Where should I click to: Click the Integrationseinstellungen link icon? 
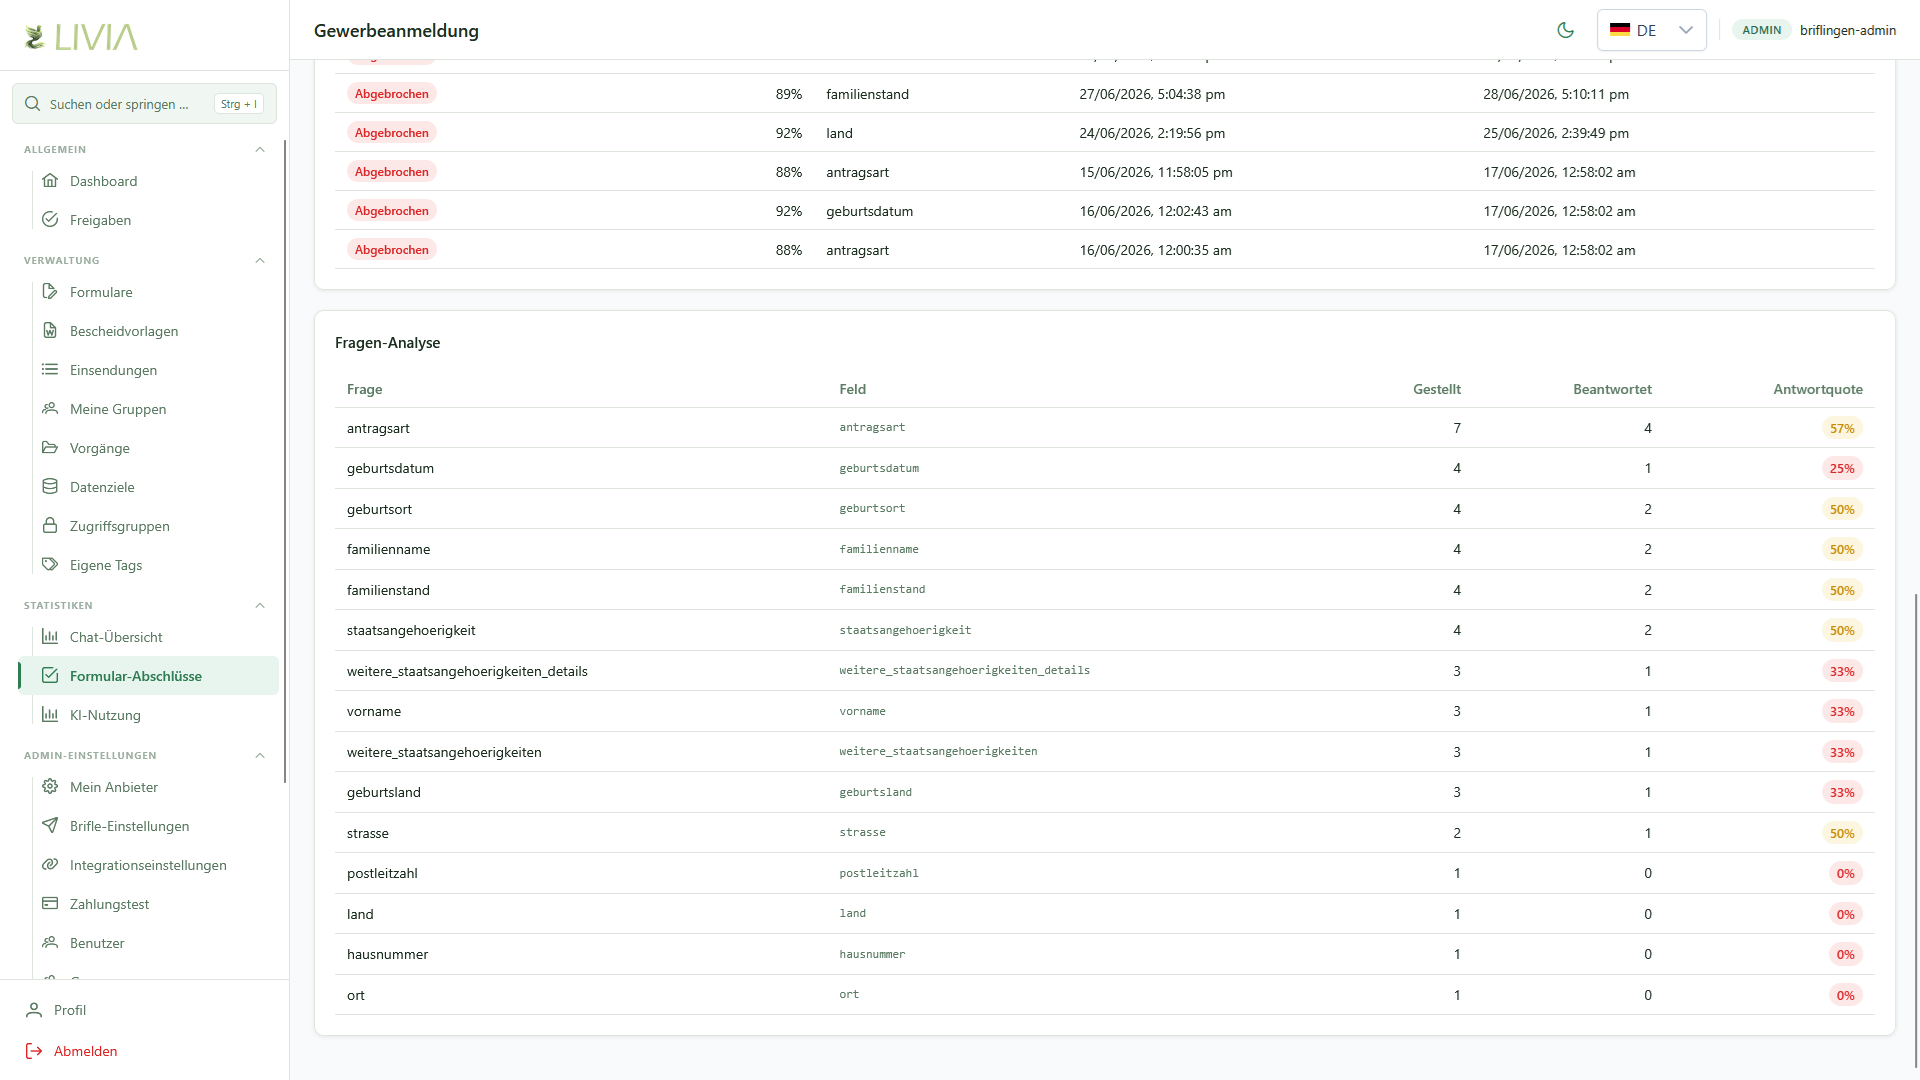[x=50, y=865]
